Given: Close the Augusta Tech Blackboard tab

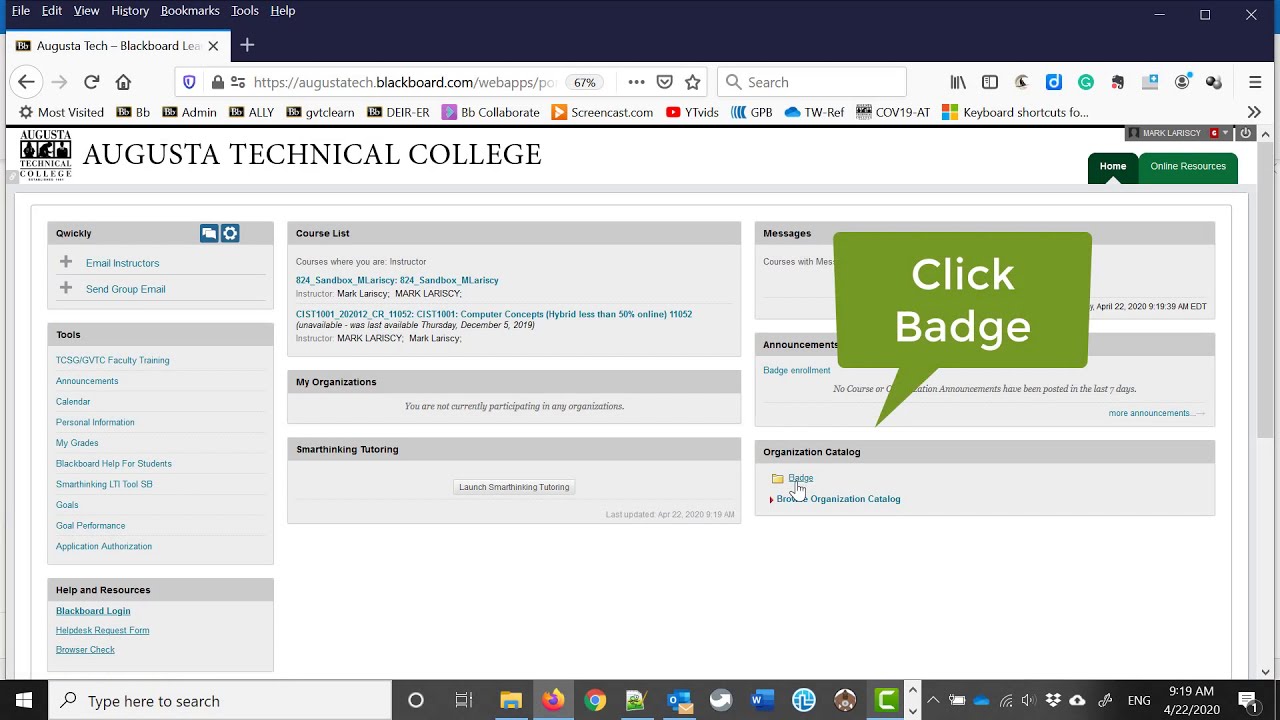Looking at the screenshot, I should (213, 46).
